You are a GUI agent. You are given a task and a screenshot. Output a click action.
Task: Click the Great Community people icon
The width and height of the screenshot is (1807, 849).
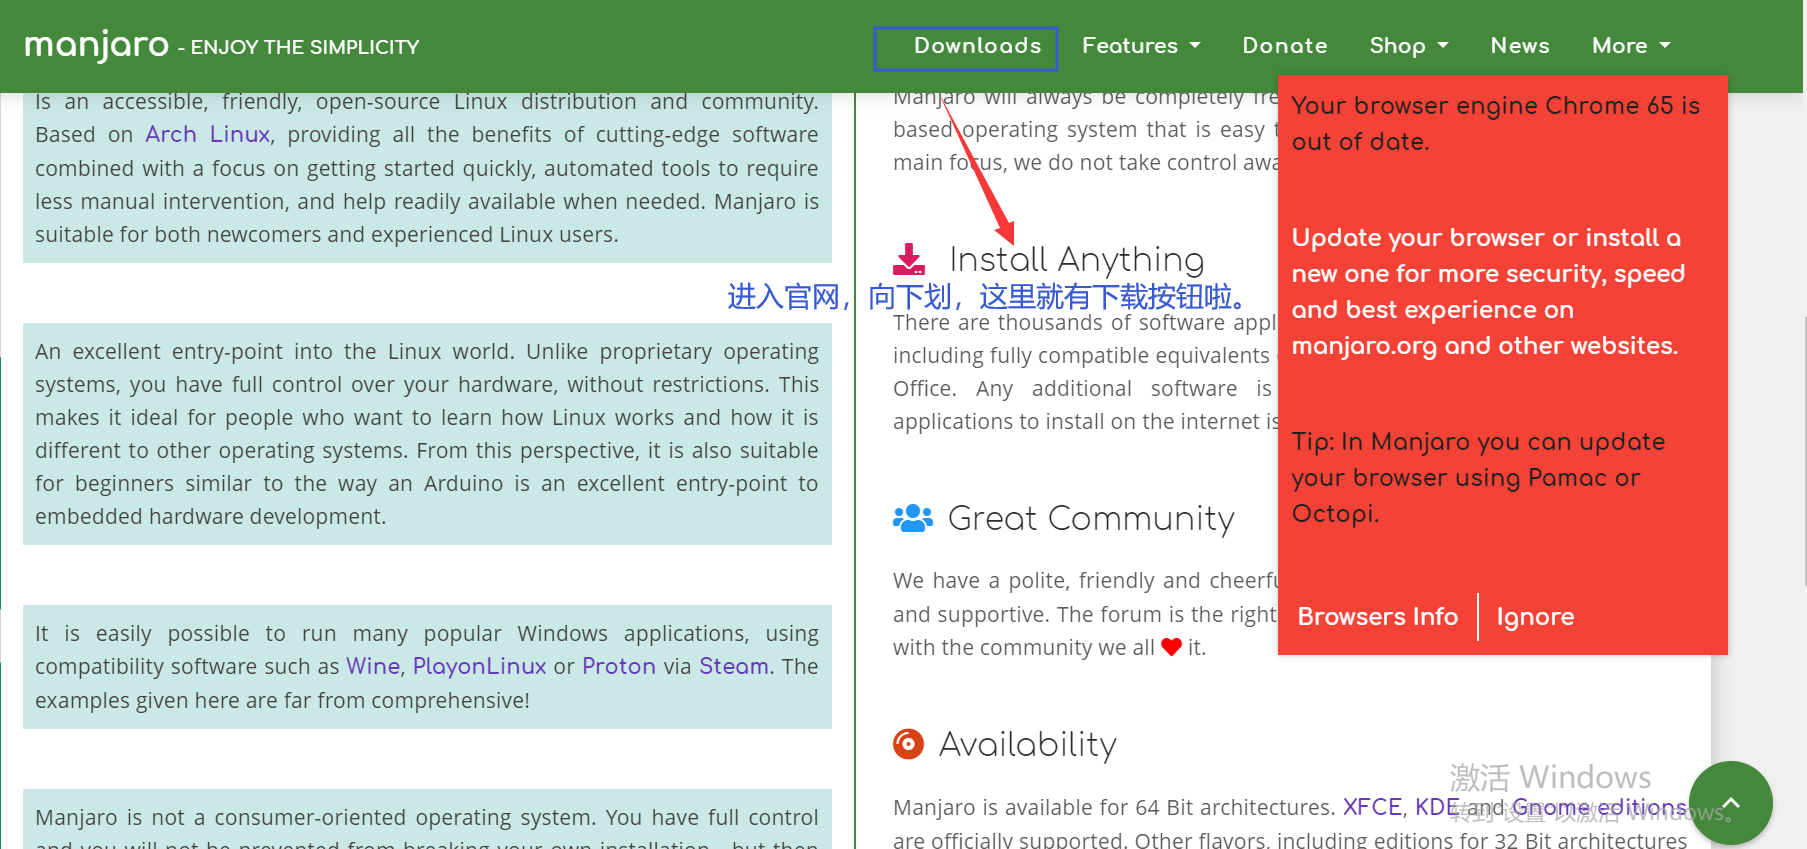point(912,518)
